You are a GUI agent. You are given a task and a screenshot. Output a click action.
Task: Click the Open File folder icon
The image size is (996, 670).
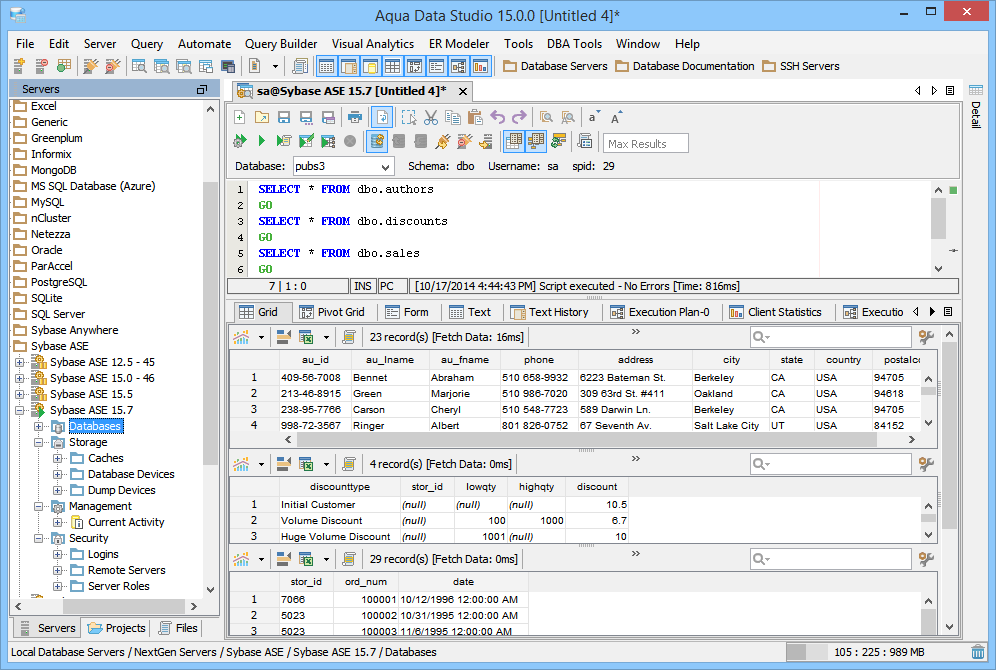(262, 117)
